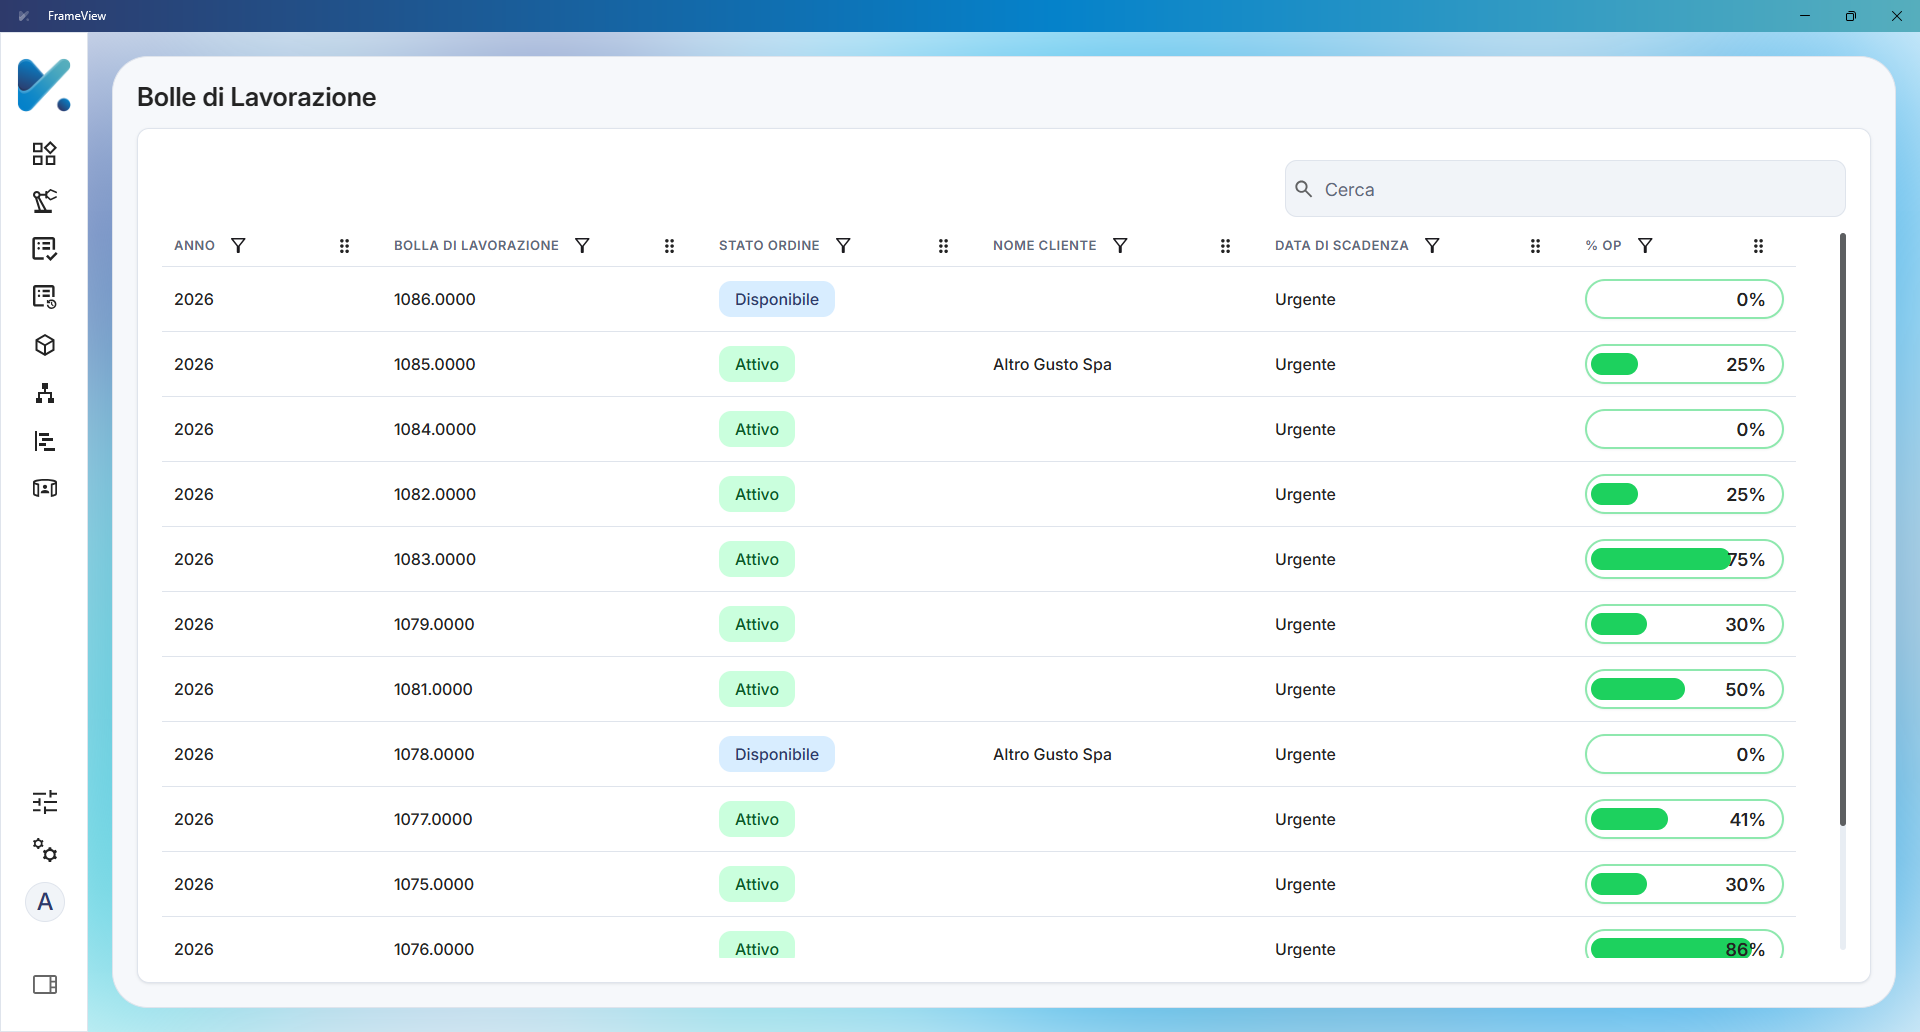The height and width of the screenshot is (1032, 1920).
Task: Click Attivo badge in row 1077.0000
Action: point(757,819)
